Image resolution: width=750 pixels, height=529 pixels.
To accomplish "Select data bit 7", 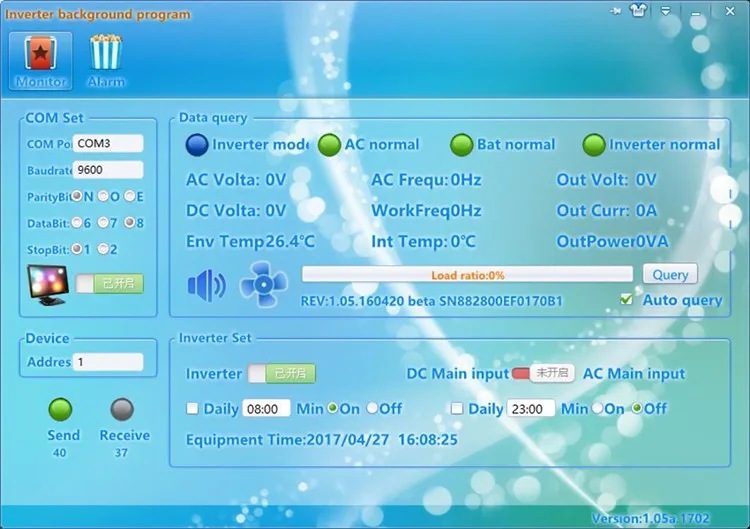I will pyautogui.click(x=103, y=223).
